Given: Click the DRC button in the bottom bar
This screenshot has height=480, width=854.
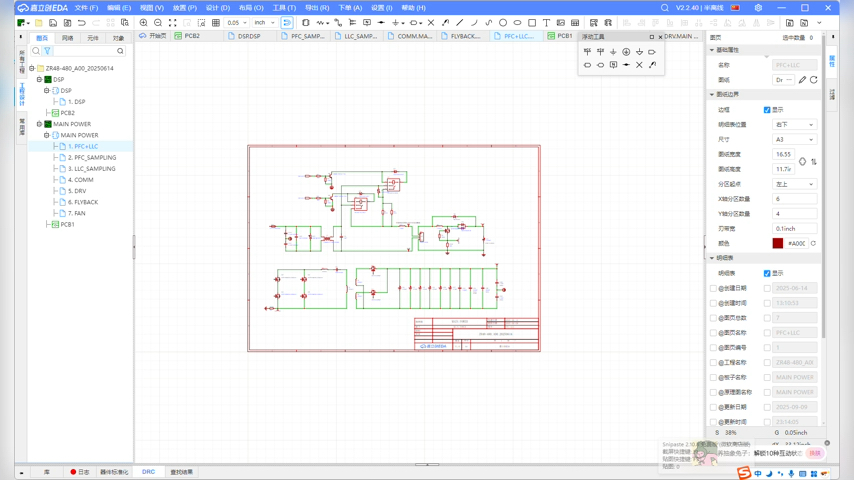Looking at the screenshot, I should point(148,472).
